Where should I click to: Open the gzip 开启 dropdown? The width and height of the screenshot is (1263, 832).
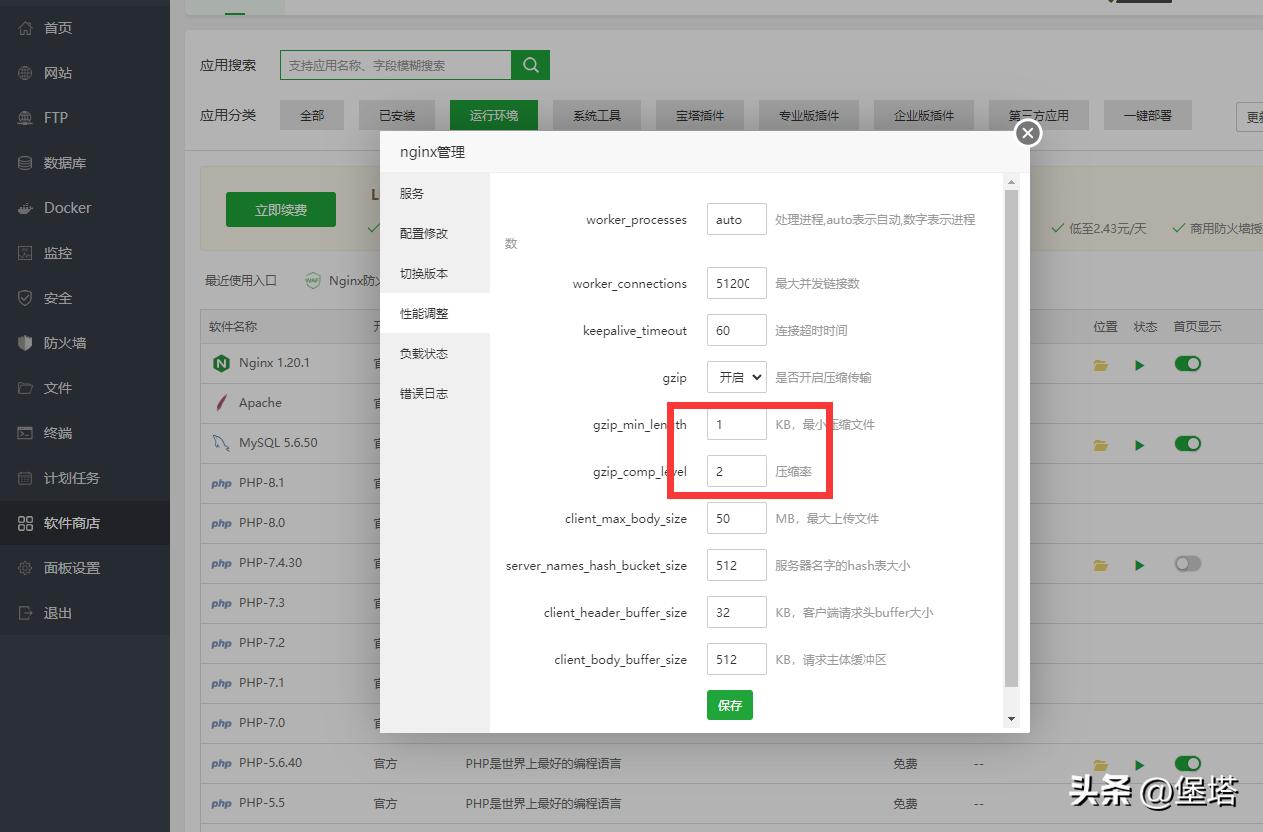pos(736,377)
